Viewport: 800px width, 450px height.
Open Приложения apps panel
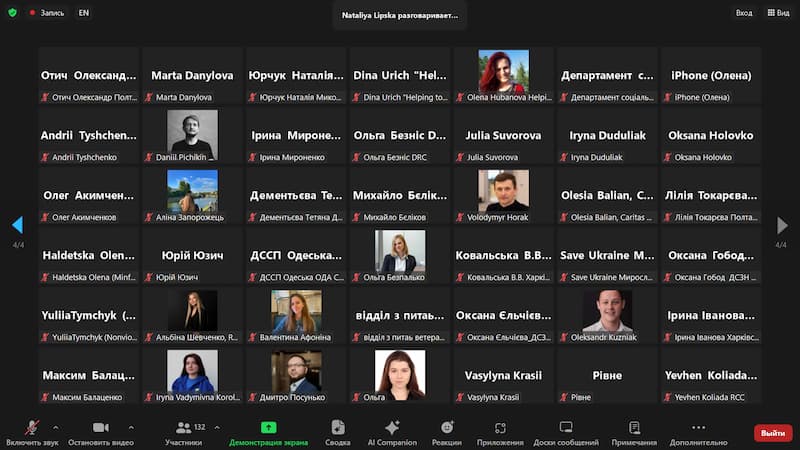tap(499, 431)
